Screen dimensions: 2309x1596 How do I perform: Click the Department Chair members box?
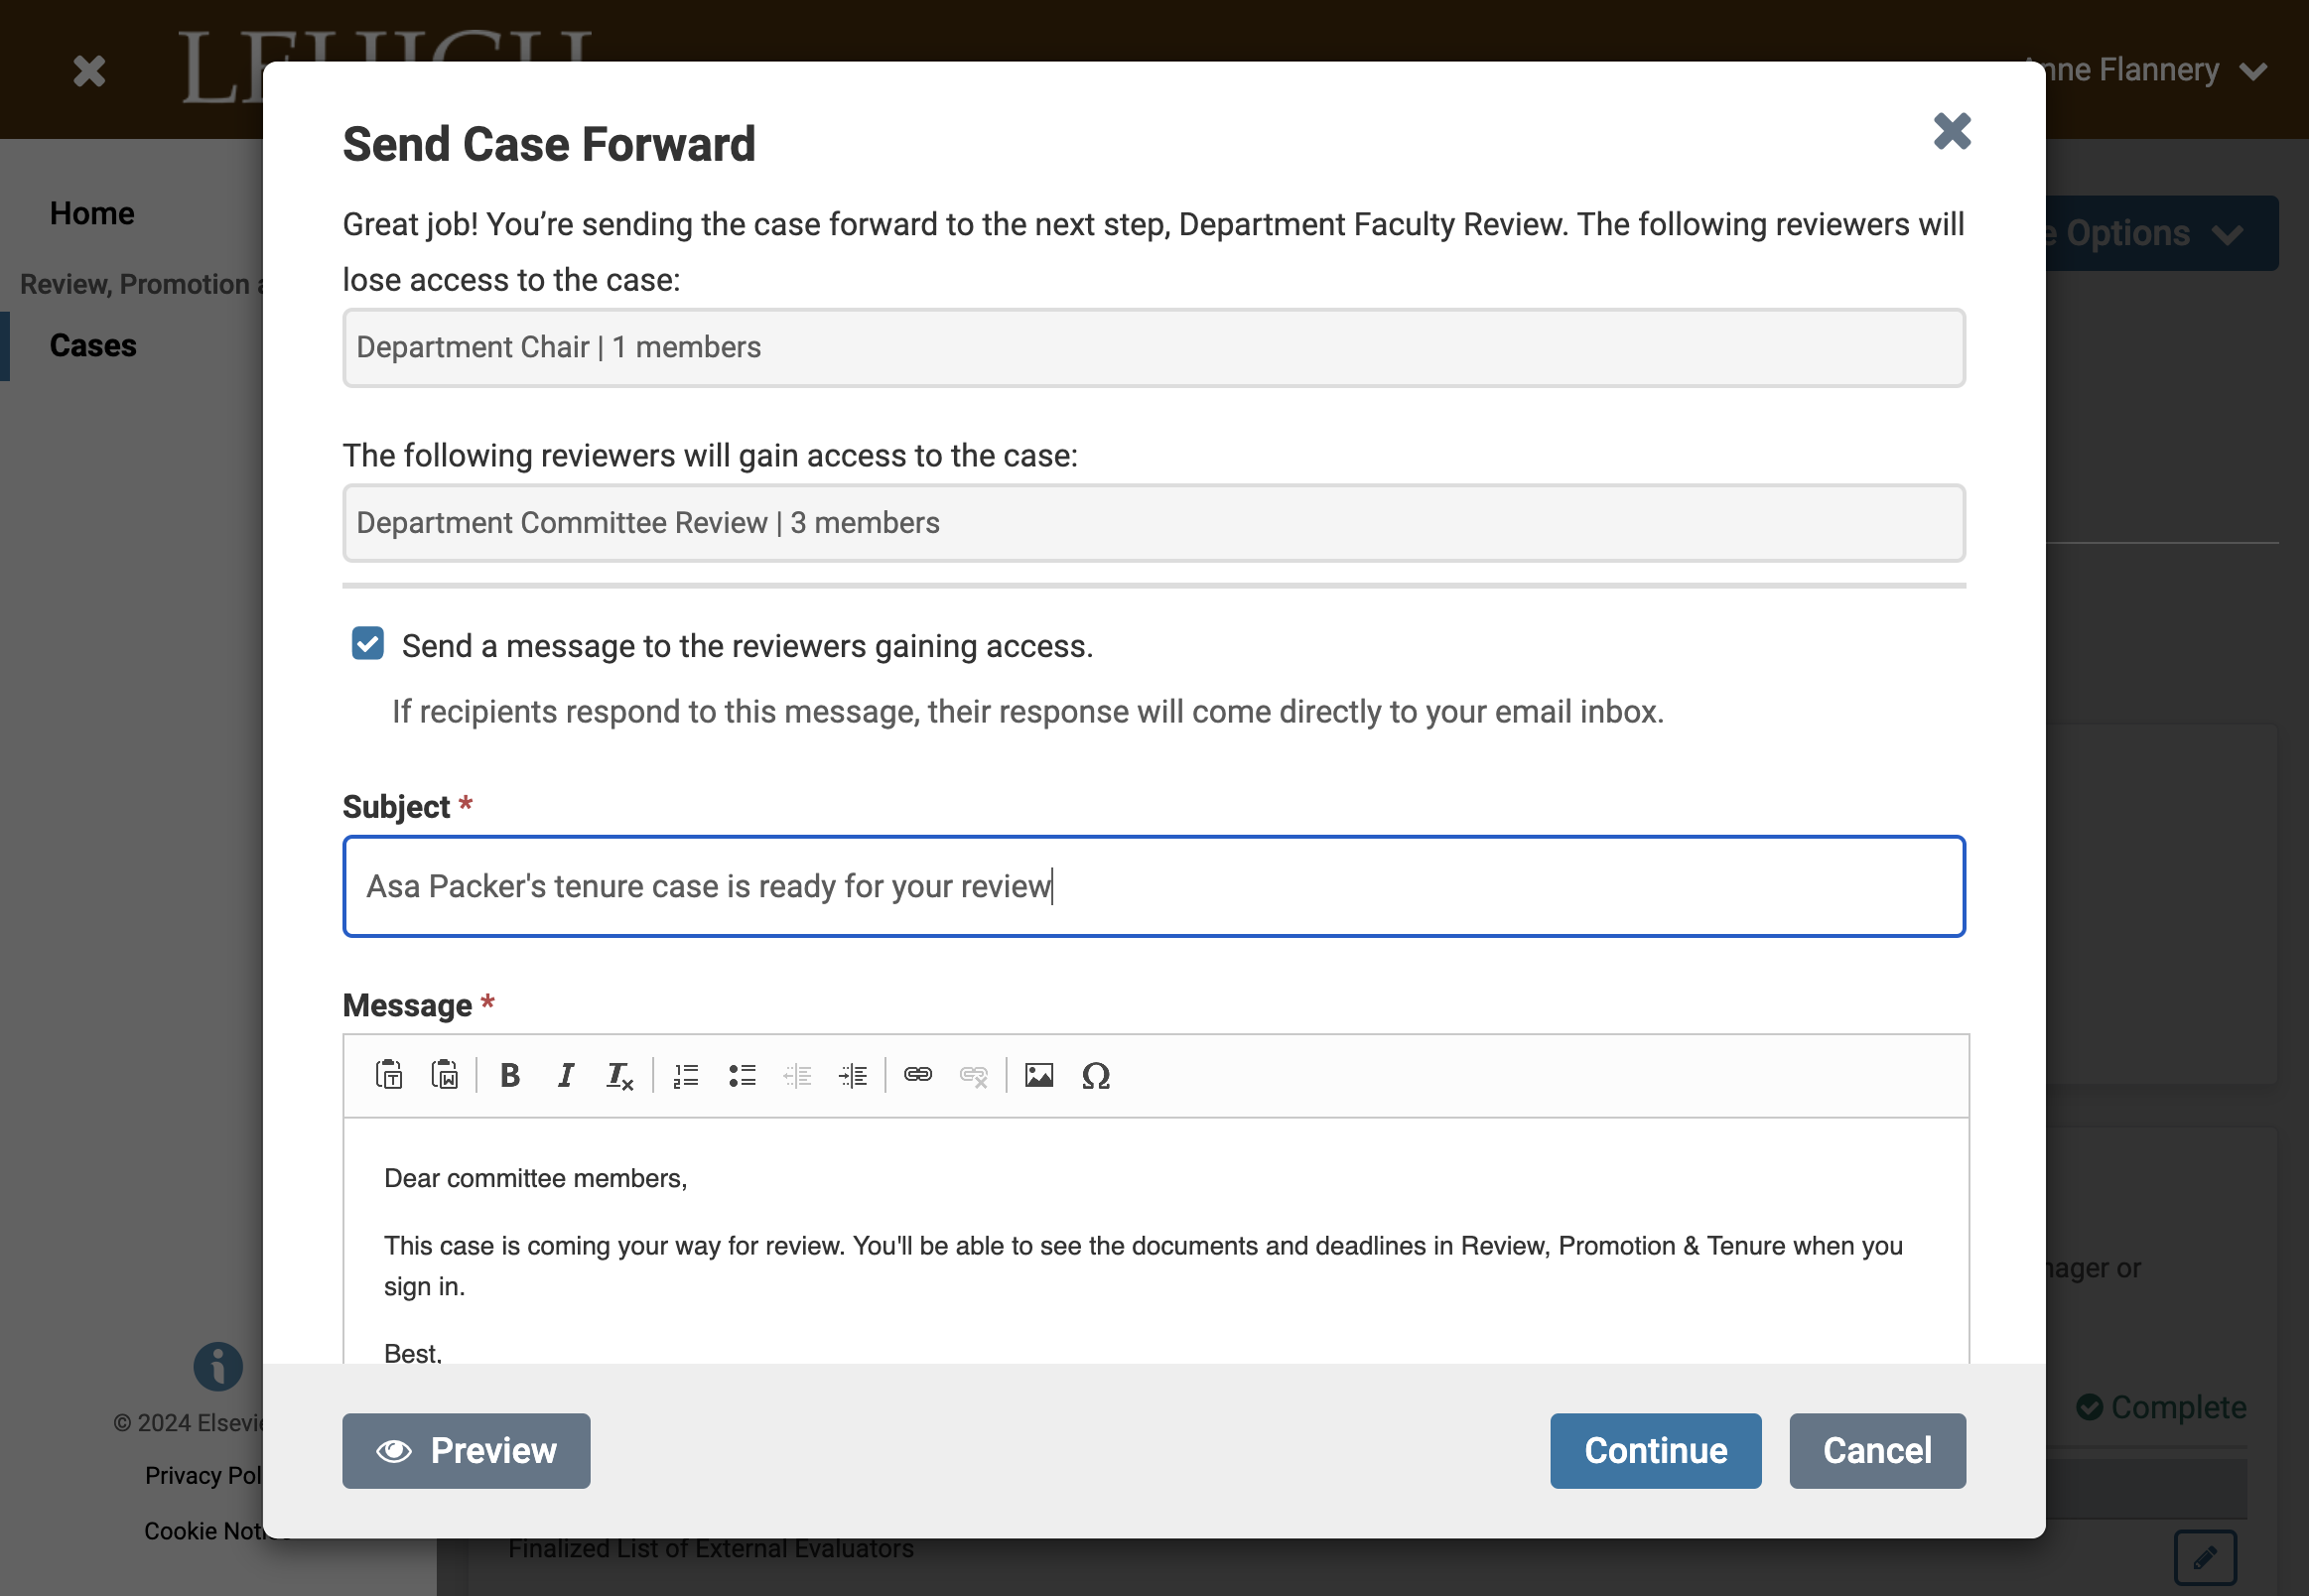(1154, 347)
